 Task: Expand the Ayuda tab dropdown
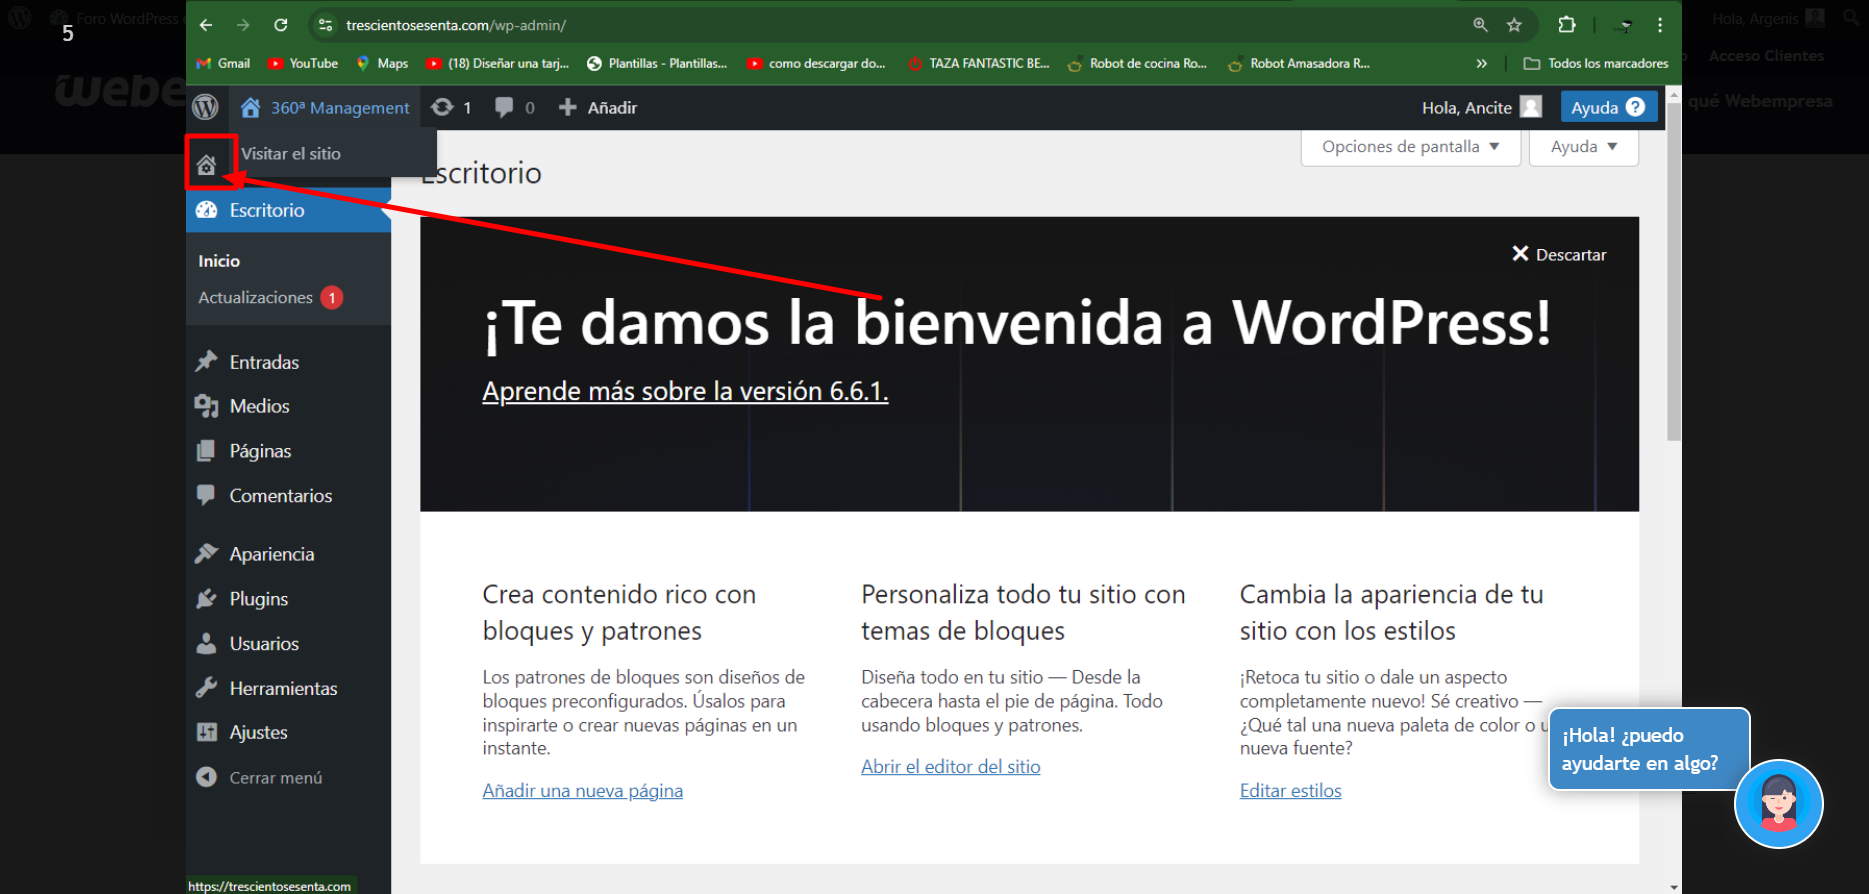point(1584,147)
